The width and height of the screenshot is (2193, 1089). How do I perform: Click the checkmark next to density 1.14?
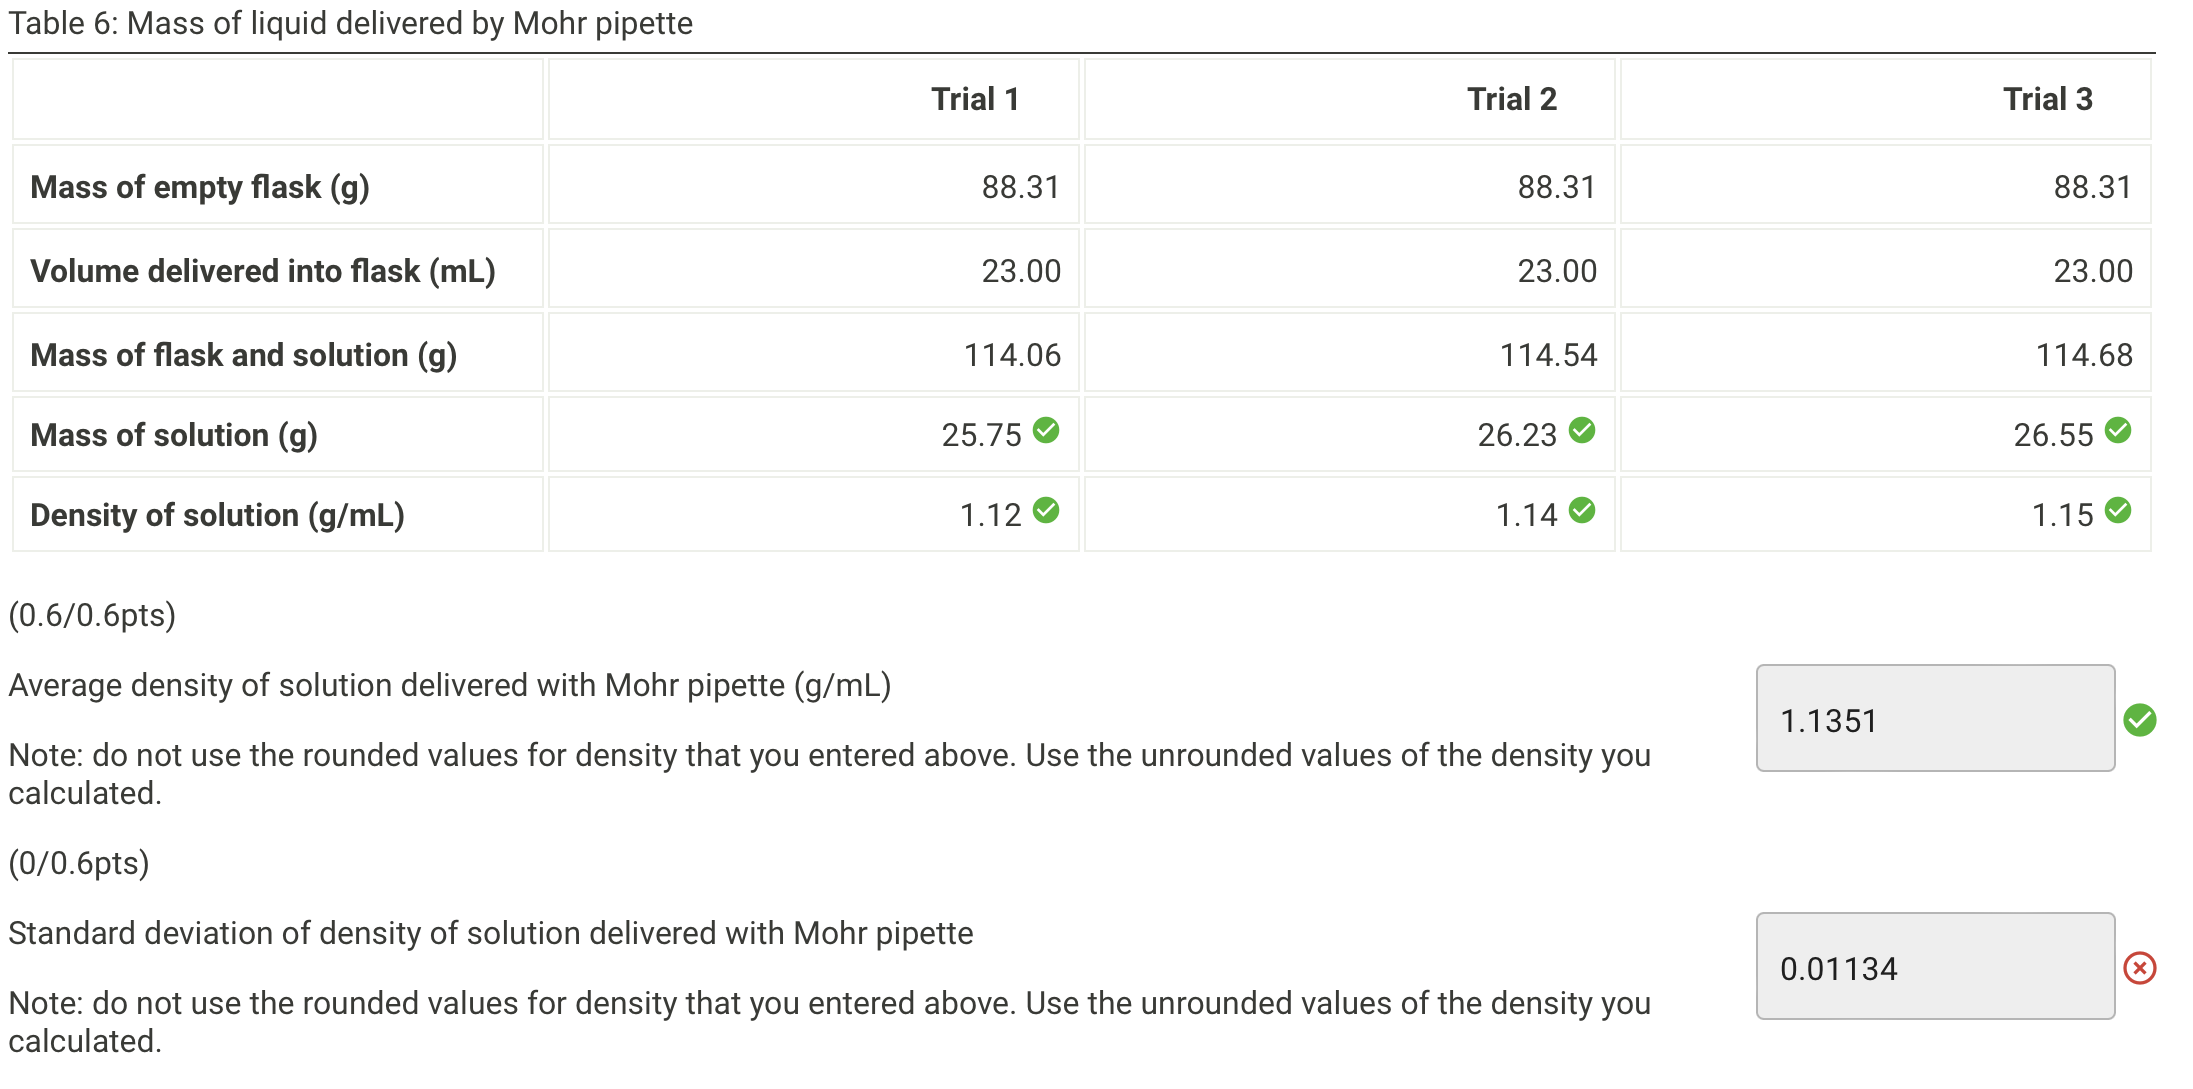pyautogui.click(x=1583, y=511)
